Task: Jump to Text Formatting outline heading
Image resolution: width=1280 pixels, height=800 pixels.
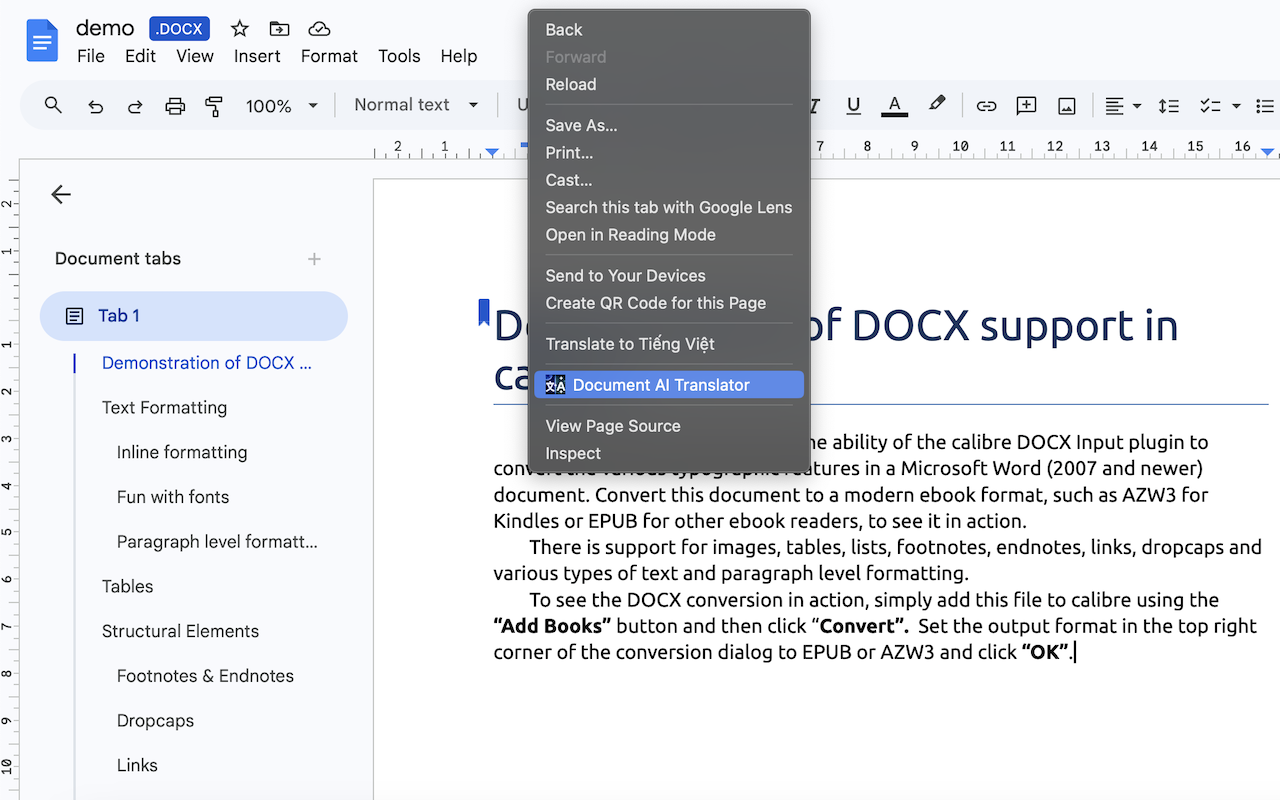Action: [164, 408]
